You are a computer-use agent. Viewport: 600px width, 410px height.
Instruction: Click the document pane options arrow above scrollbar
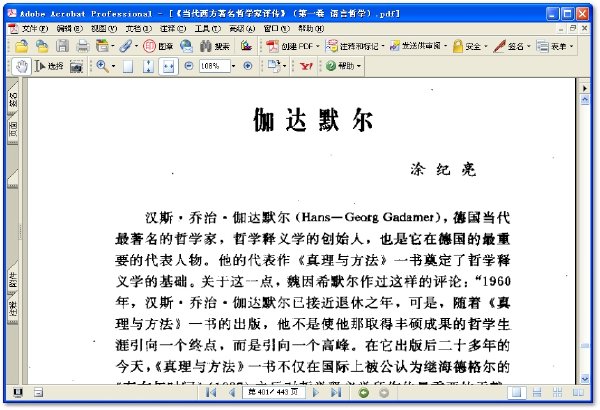pyautogui.click(x=585, y=88)
